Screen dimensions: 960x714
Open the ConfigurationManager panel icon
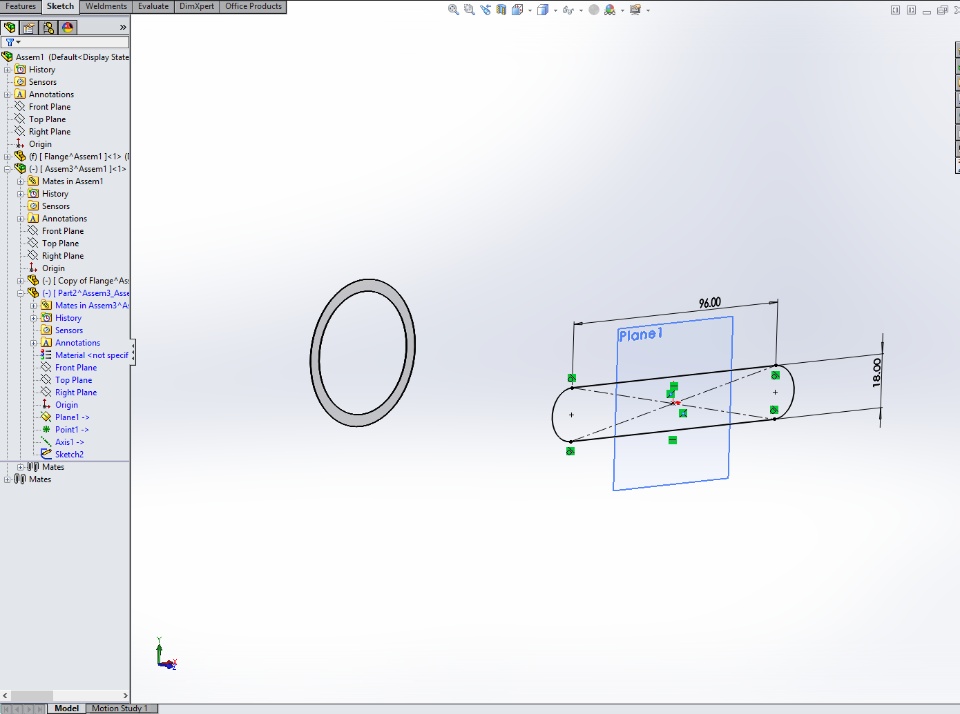[48, 28]
